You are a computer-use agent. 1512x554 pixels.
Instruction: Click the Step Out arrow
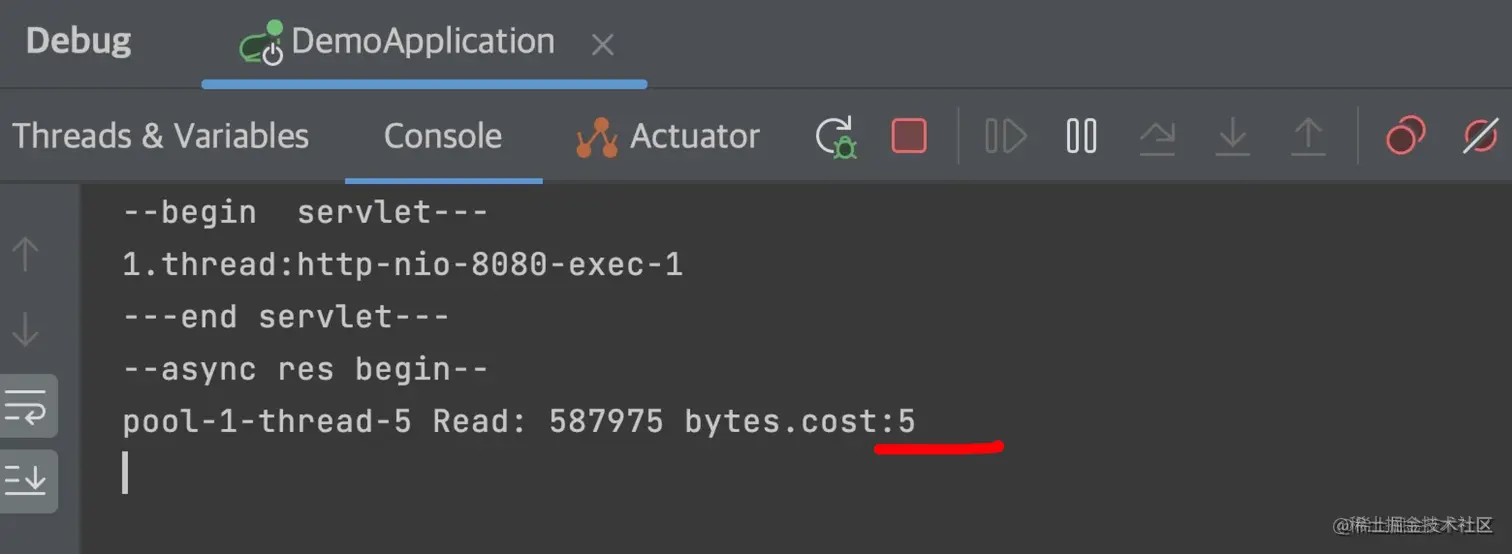click(x=1307, y=137)
